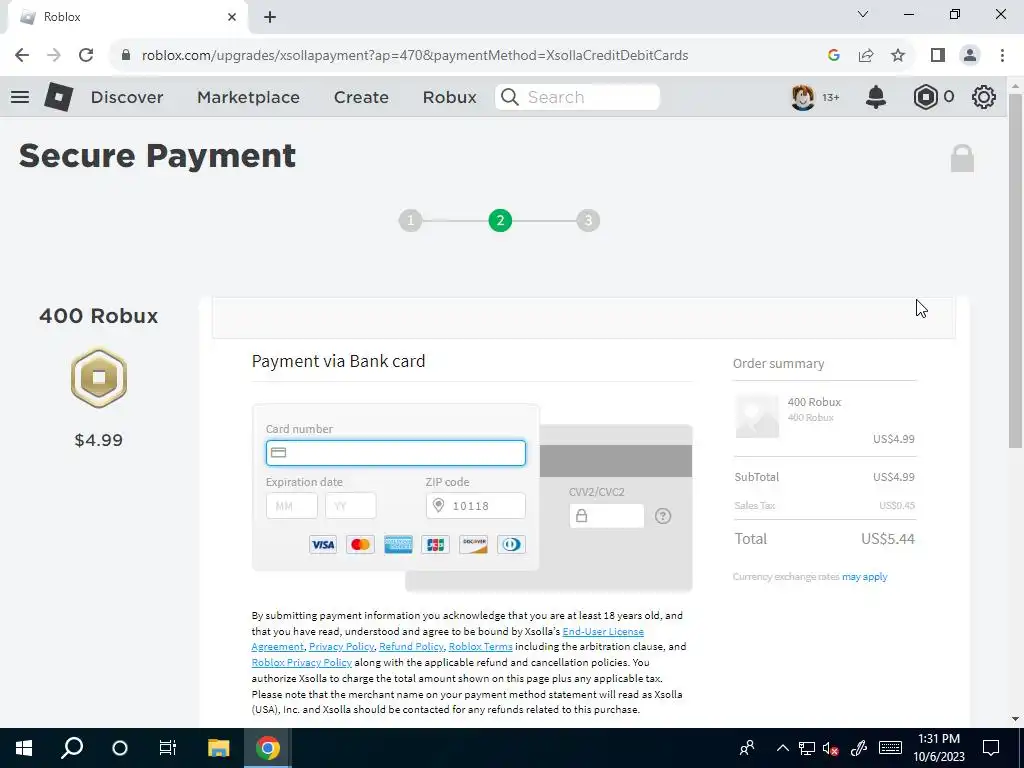The width and height of the screenshot is (1024, 768).
Task: Open the Windows Start menu
Action: (24, 748)
